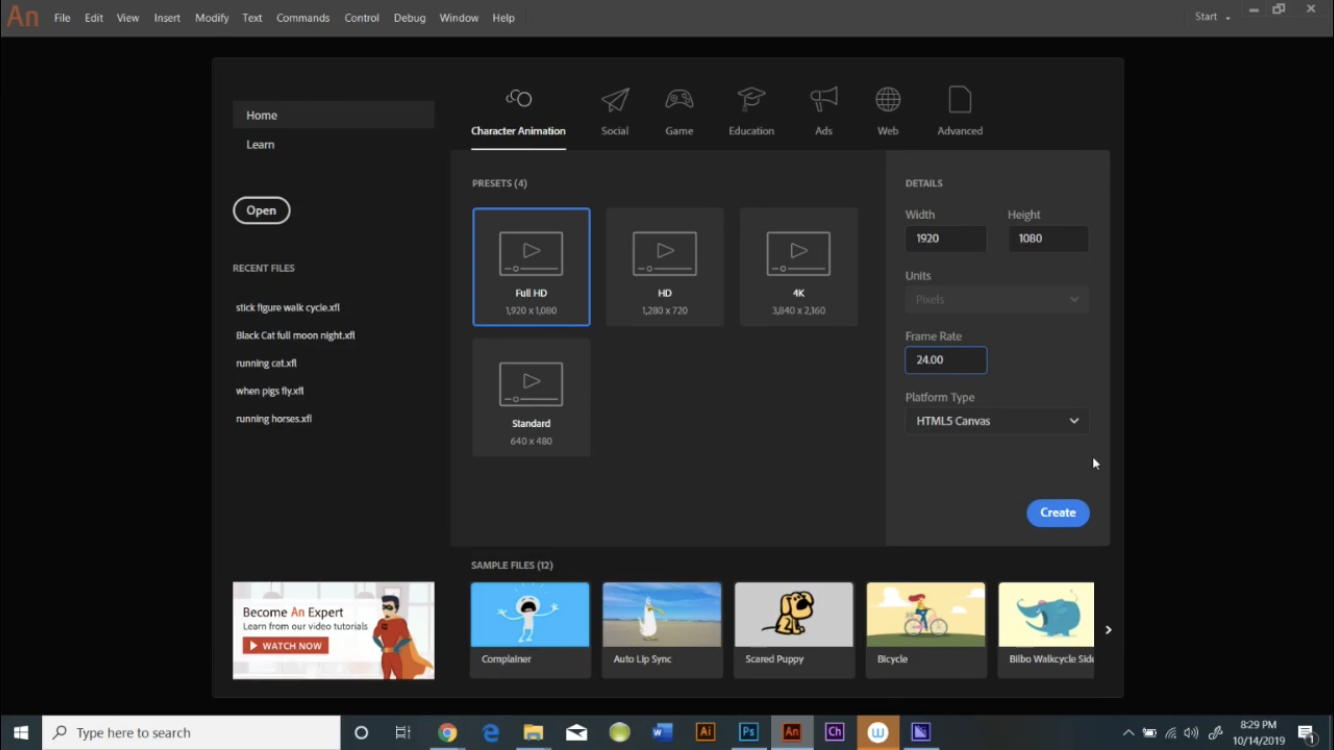Open recent file running horses.xfl

pos(274,419)
